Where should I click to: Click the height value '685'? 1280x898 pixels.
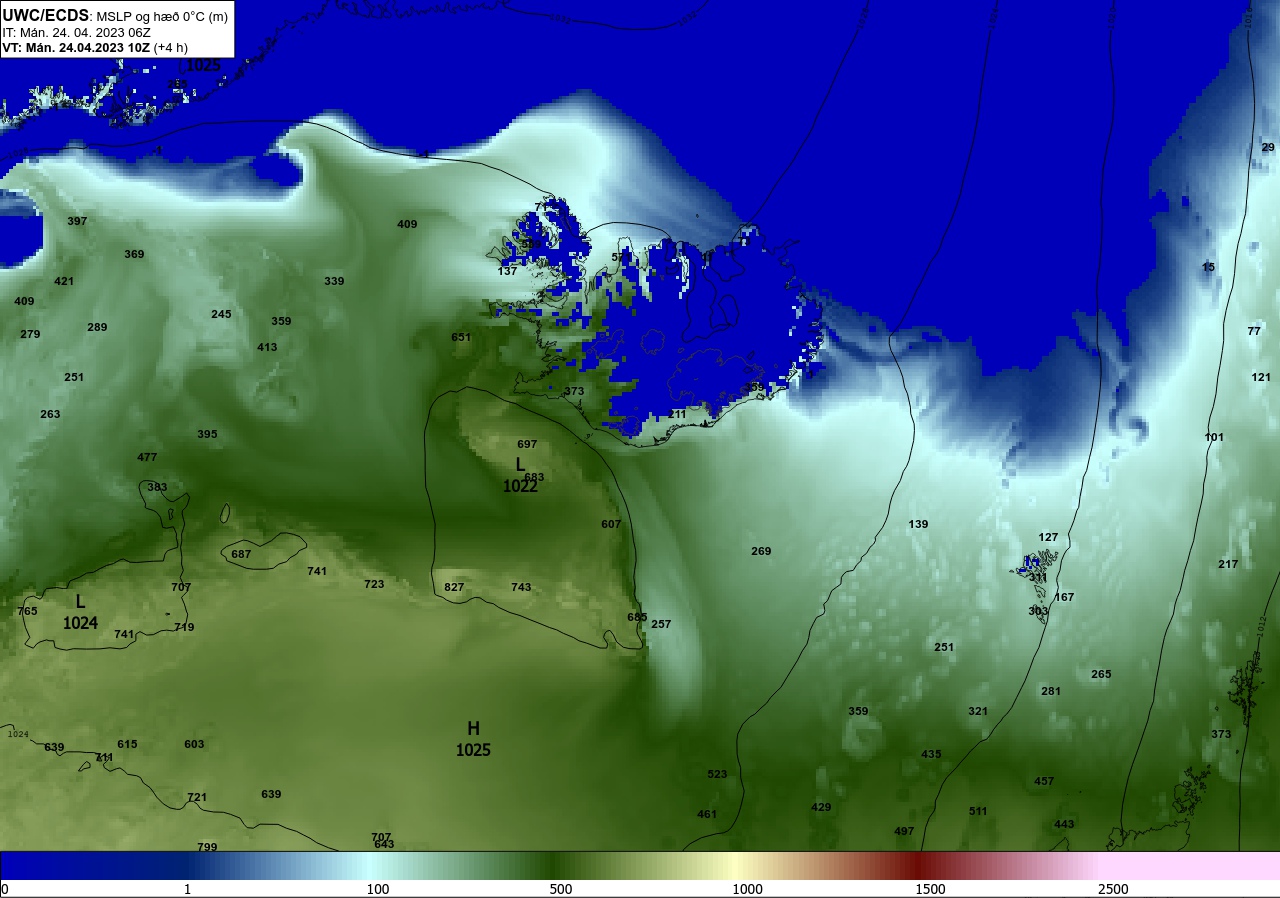coord(637,617)
